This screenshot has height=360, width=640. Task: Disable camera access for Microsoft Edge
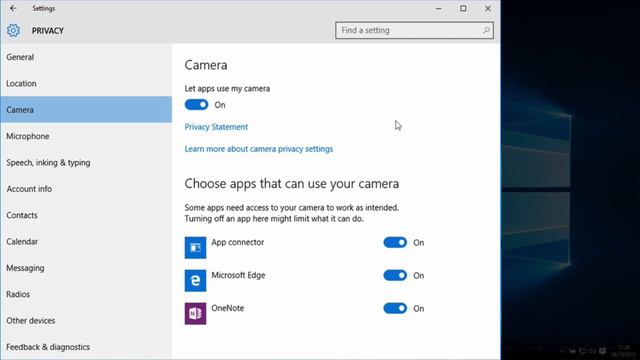[x=395, y=276]
